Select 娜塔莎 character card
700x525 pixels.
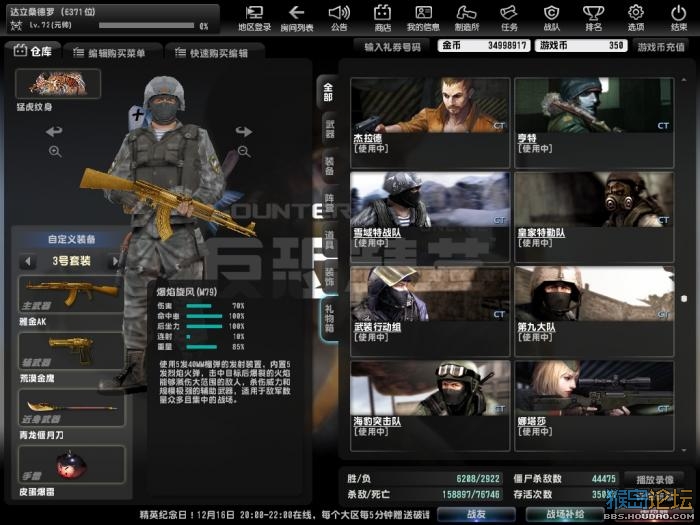pos(594,405)
